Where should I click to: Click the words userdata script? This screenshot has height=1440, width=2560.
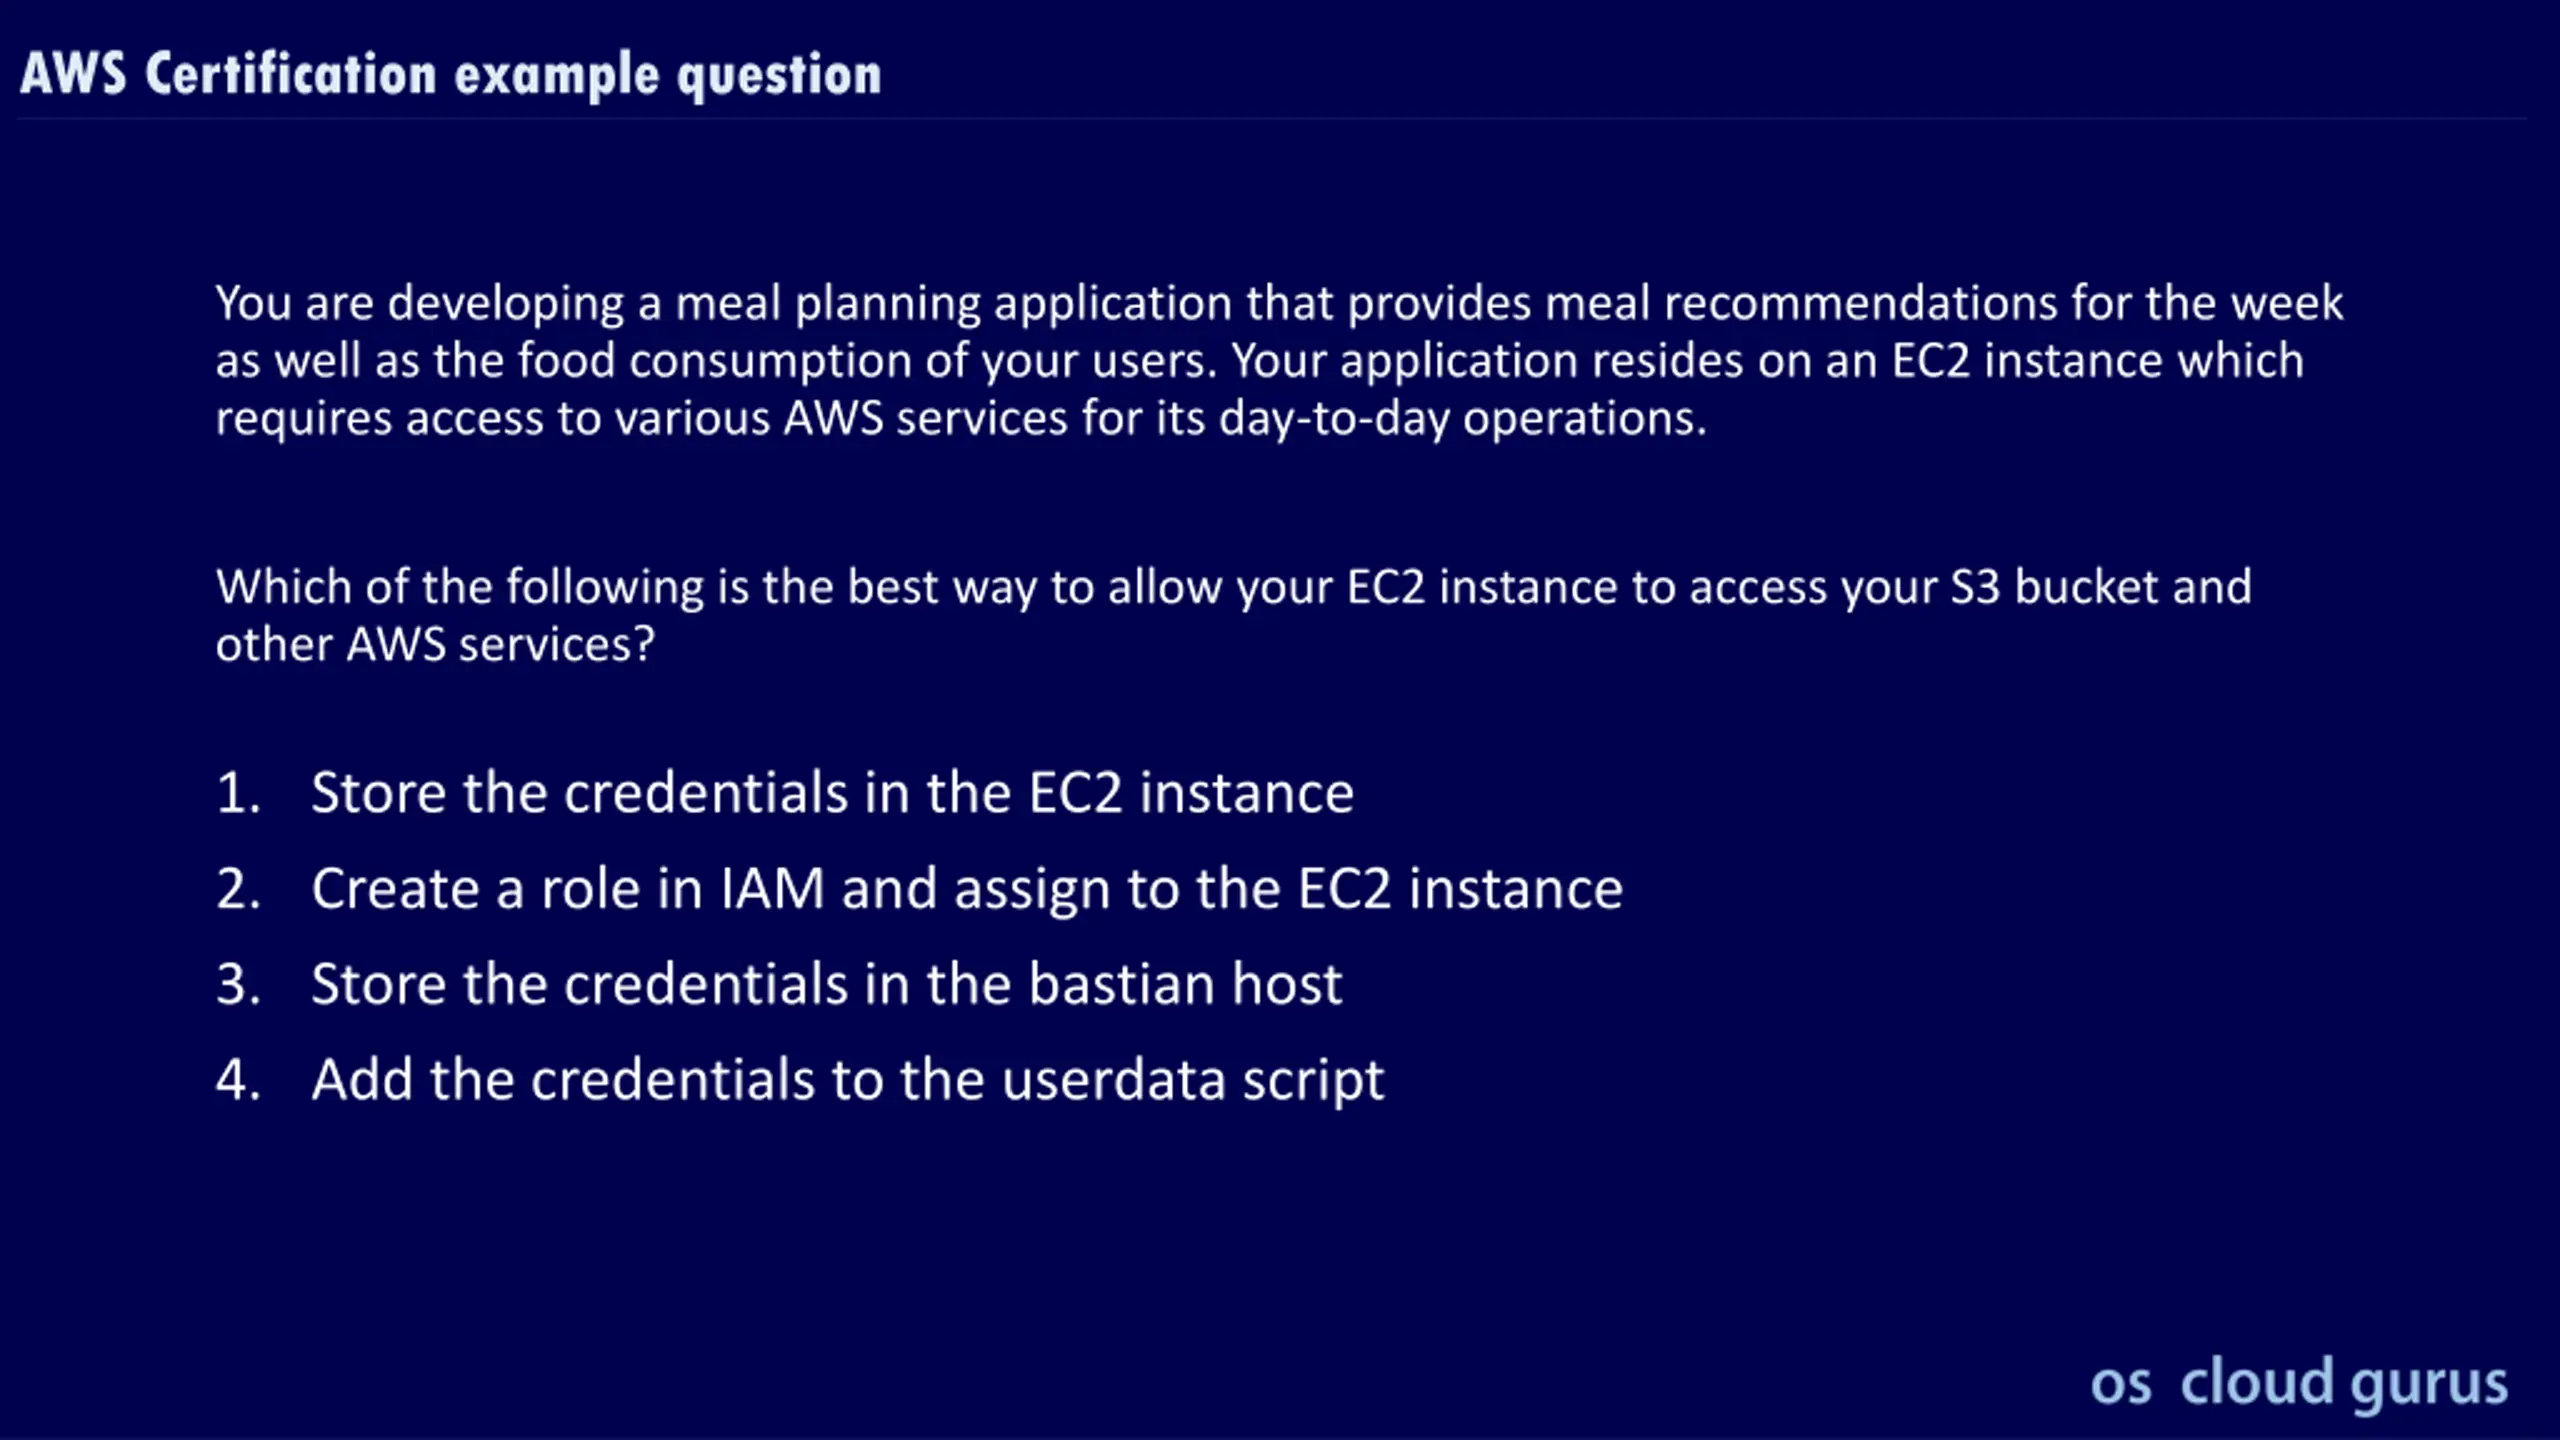point(1193,1081)
